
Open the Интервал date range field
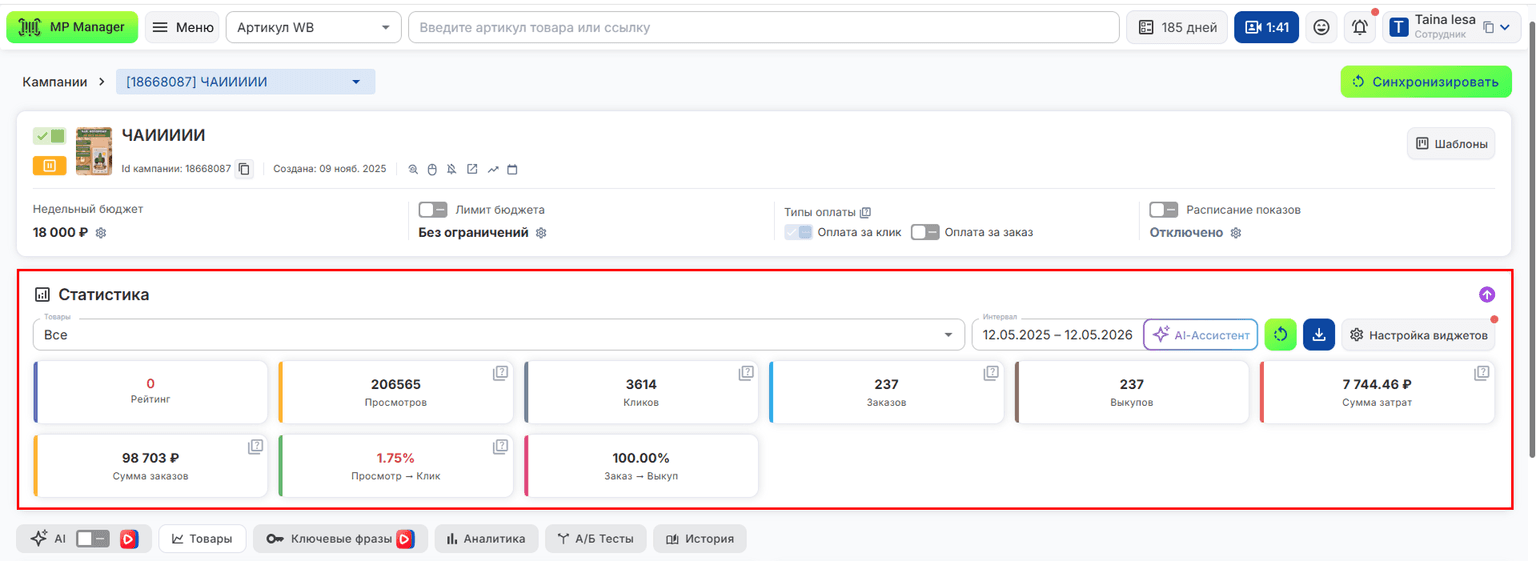pos(1056,334)
